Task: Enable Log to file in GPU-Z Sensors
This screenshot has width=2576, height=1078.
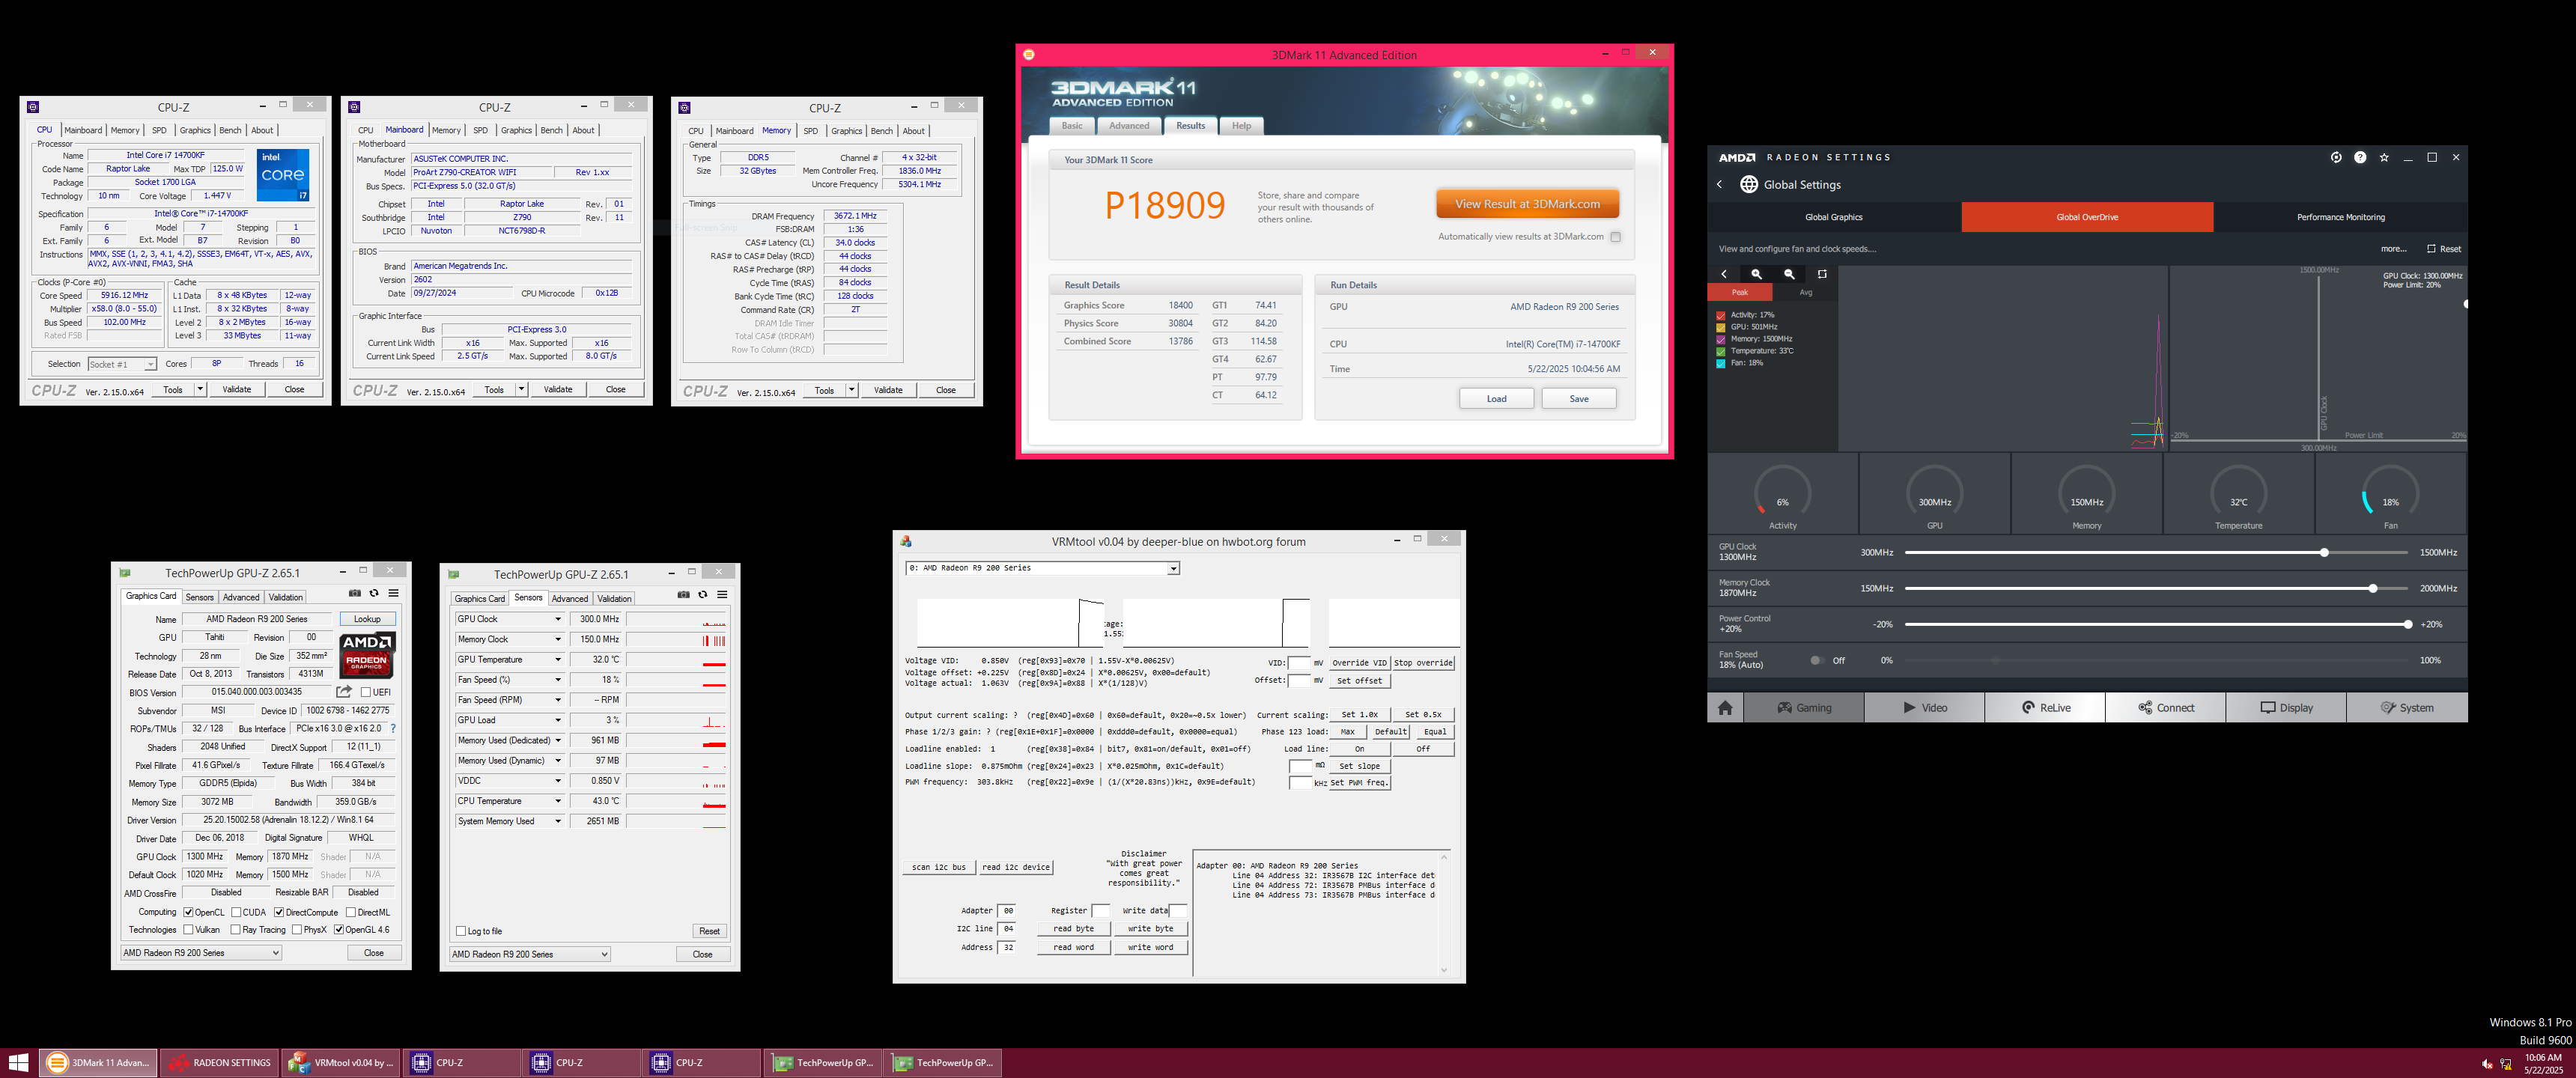Action: coord(461,931)
